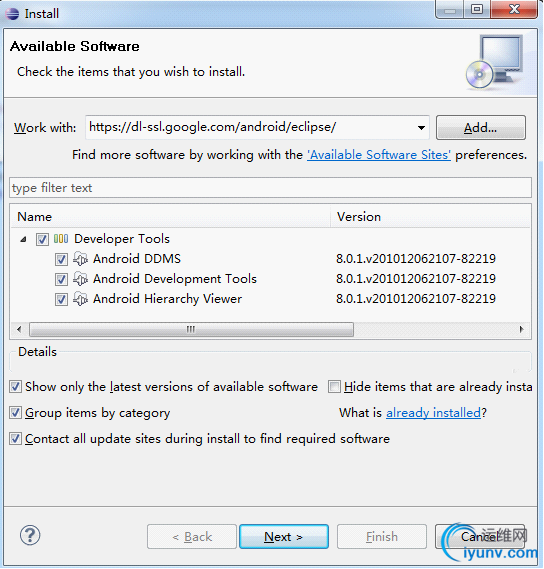
Task: Select the Android DDMS row label
Action: tap(137, 259)
